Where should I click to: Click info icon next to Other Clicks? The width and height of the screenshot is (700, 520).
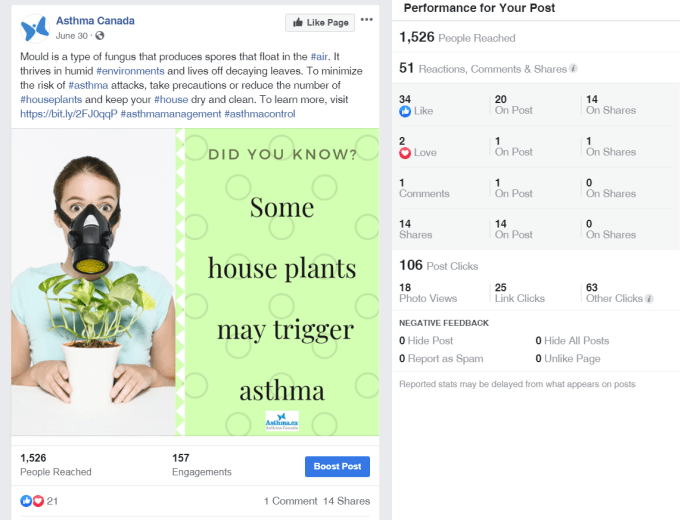(x=650, y=299)
